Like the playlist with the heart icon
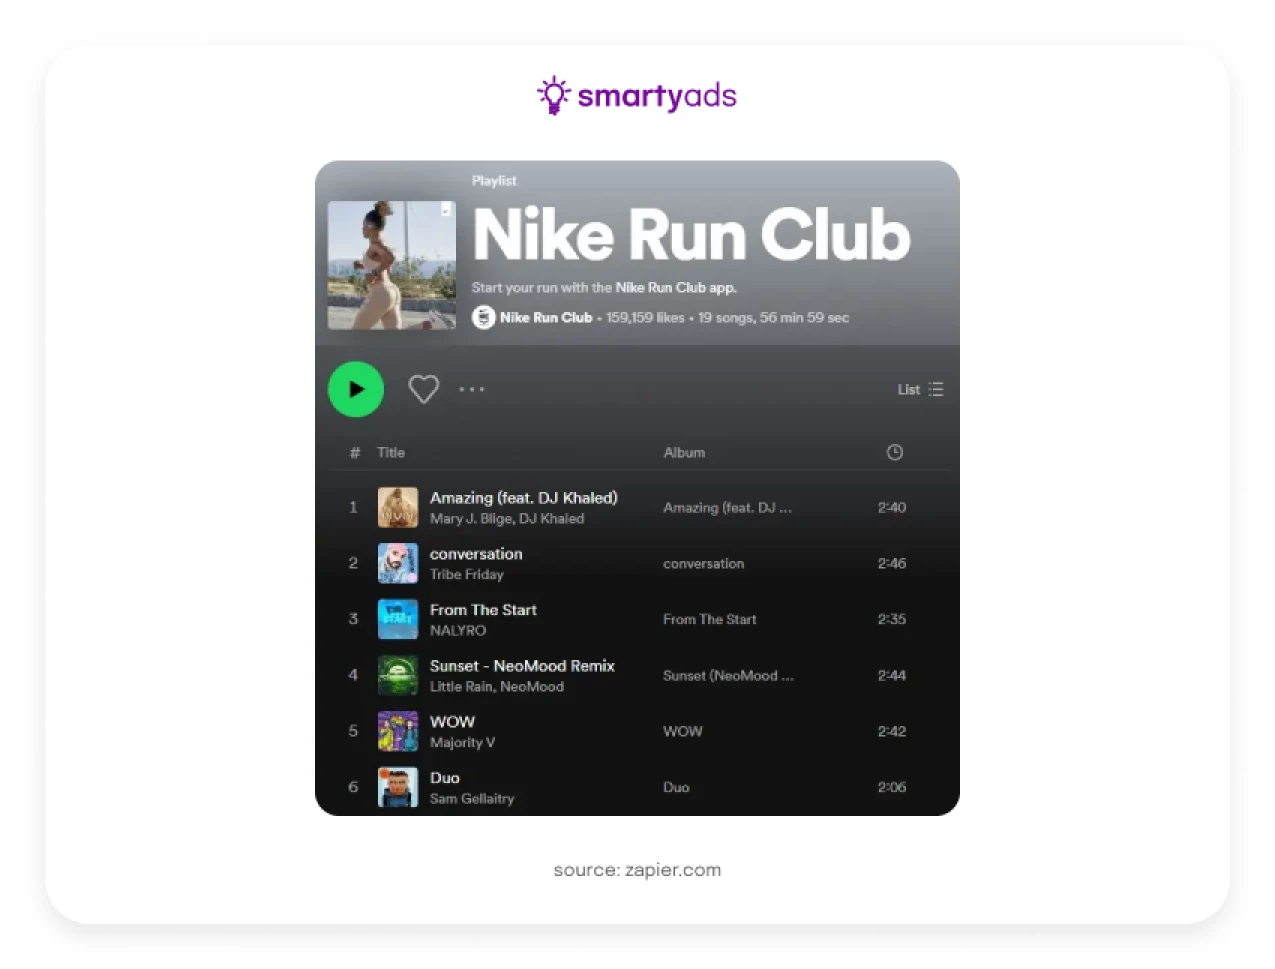Image resolution: width=1275 pixels, height=969 pixels. click(x=423, y=389)
